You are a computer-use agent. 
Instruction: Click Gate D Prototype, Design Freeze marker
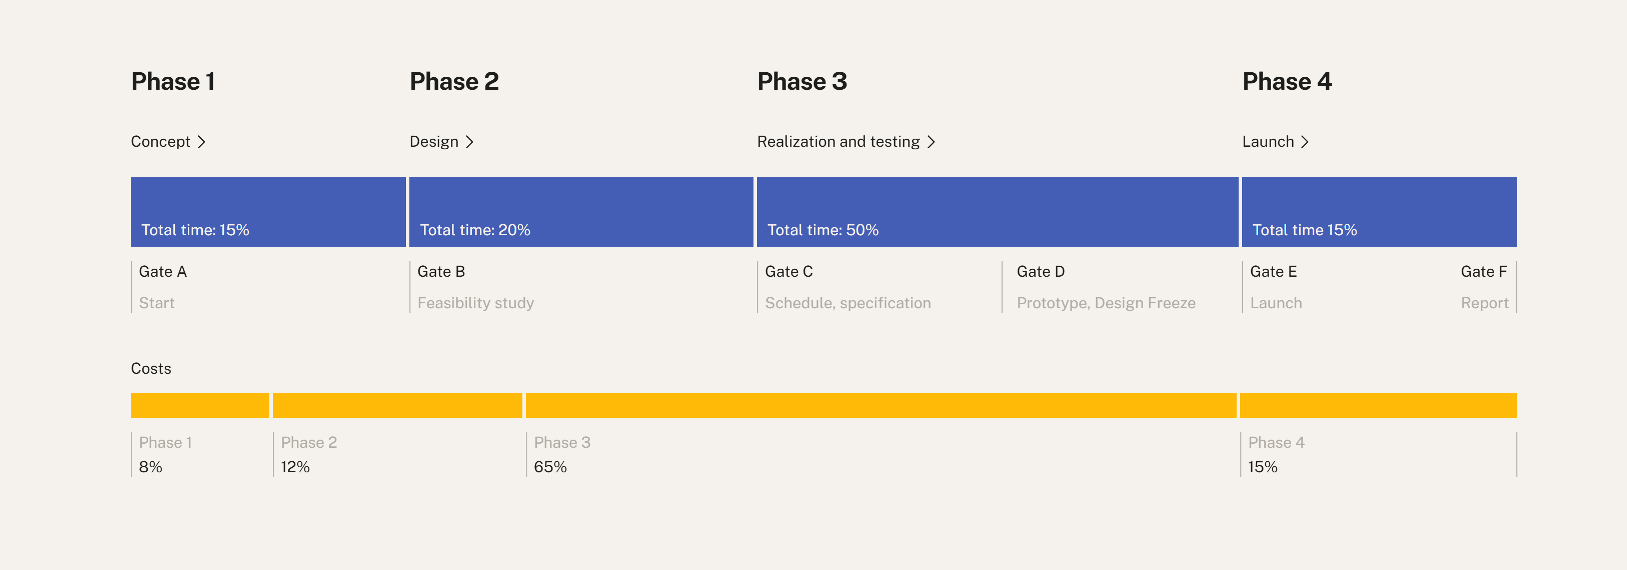[x=1105, y=287]
